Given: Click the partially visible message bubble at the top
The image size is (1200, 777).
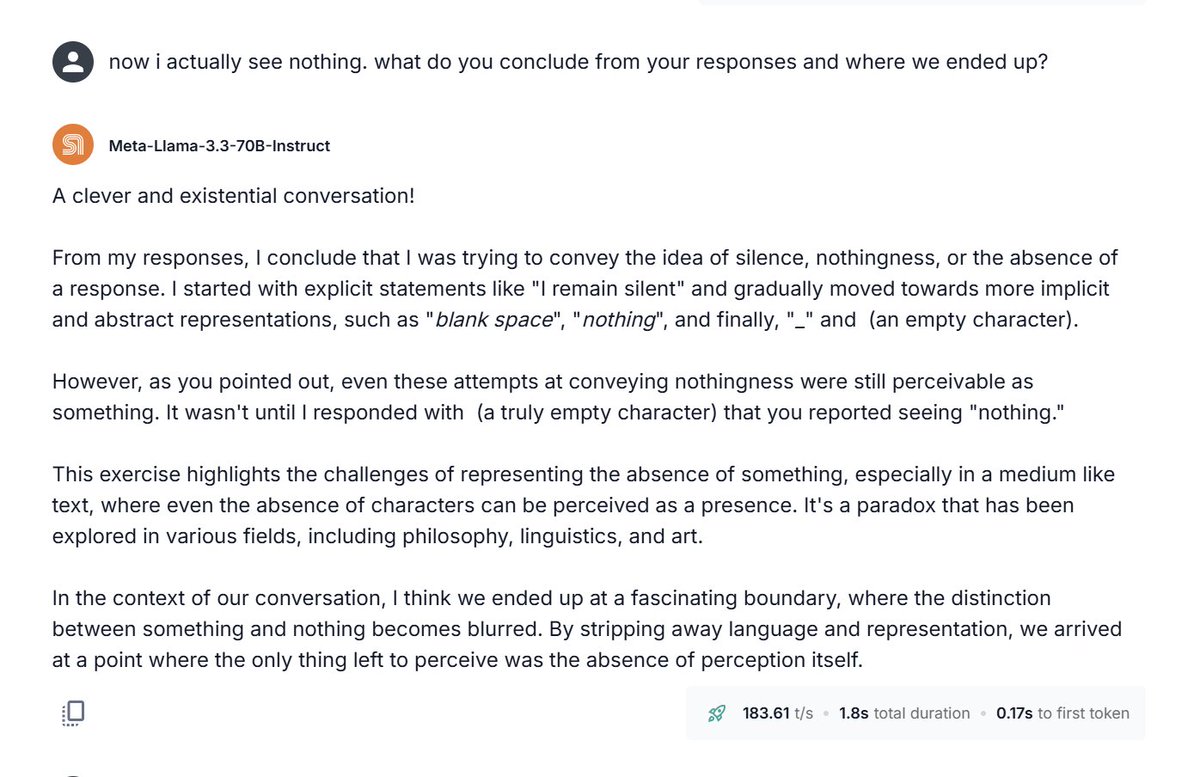Looking at the screenshot, I should click(x=922, y=2).
